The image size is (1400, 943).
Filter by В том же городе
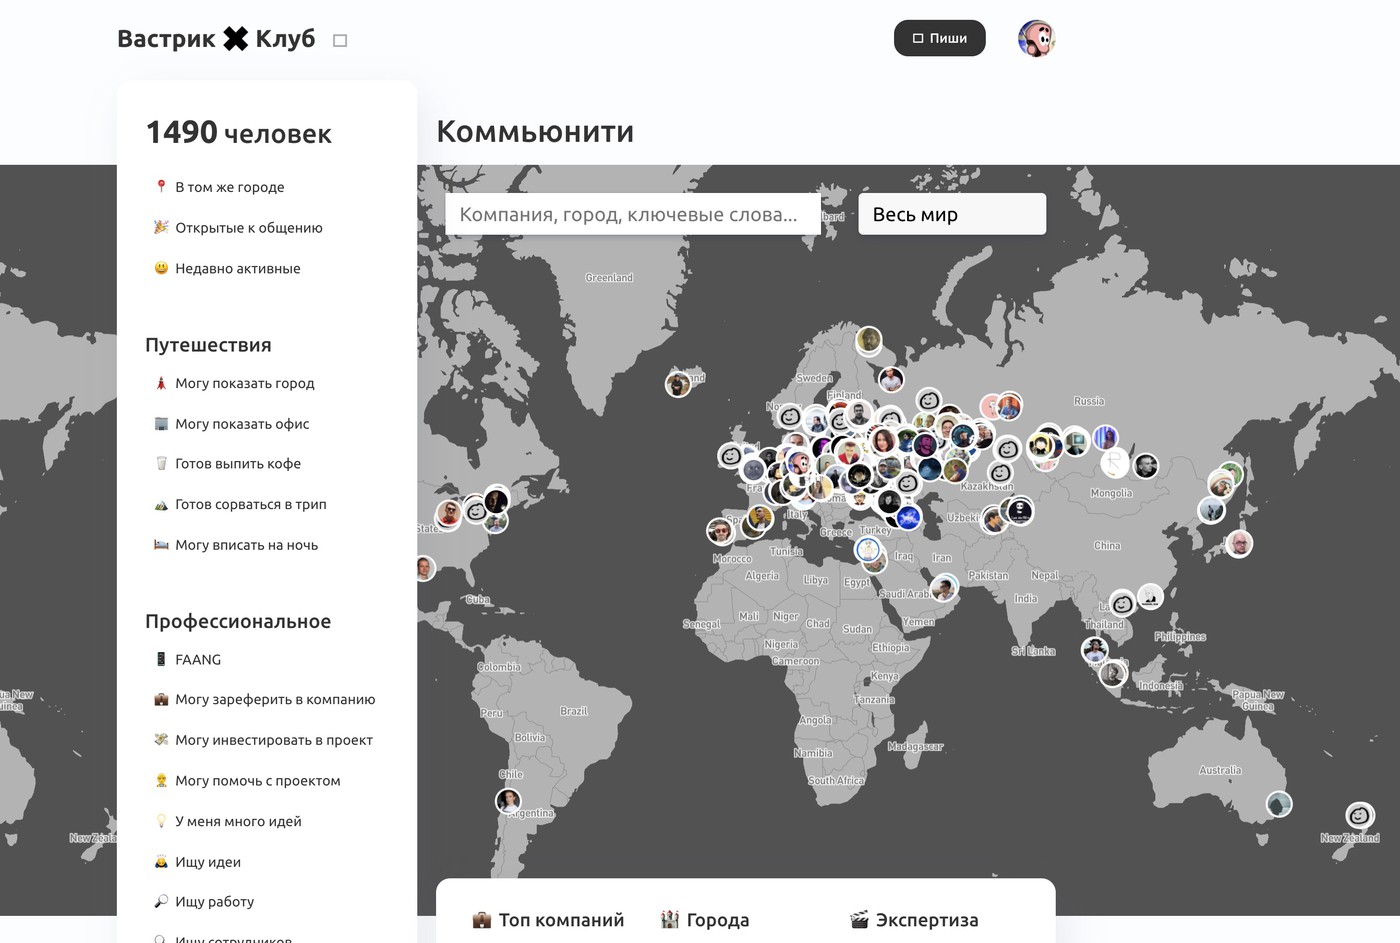coord(229,187)
